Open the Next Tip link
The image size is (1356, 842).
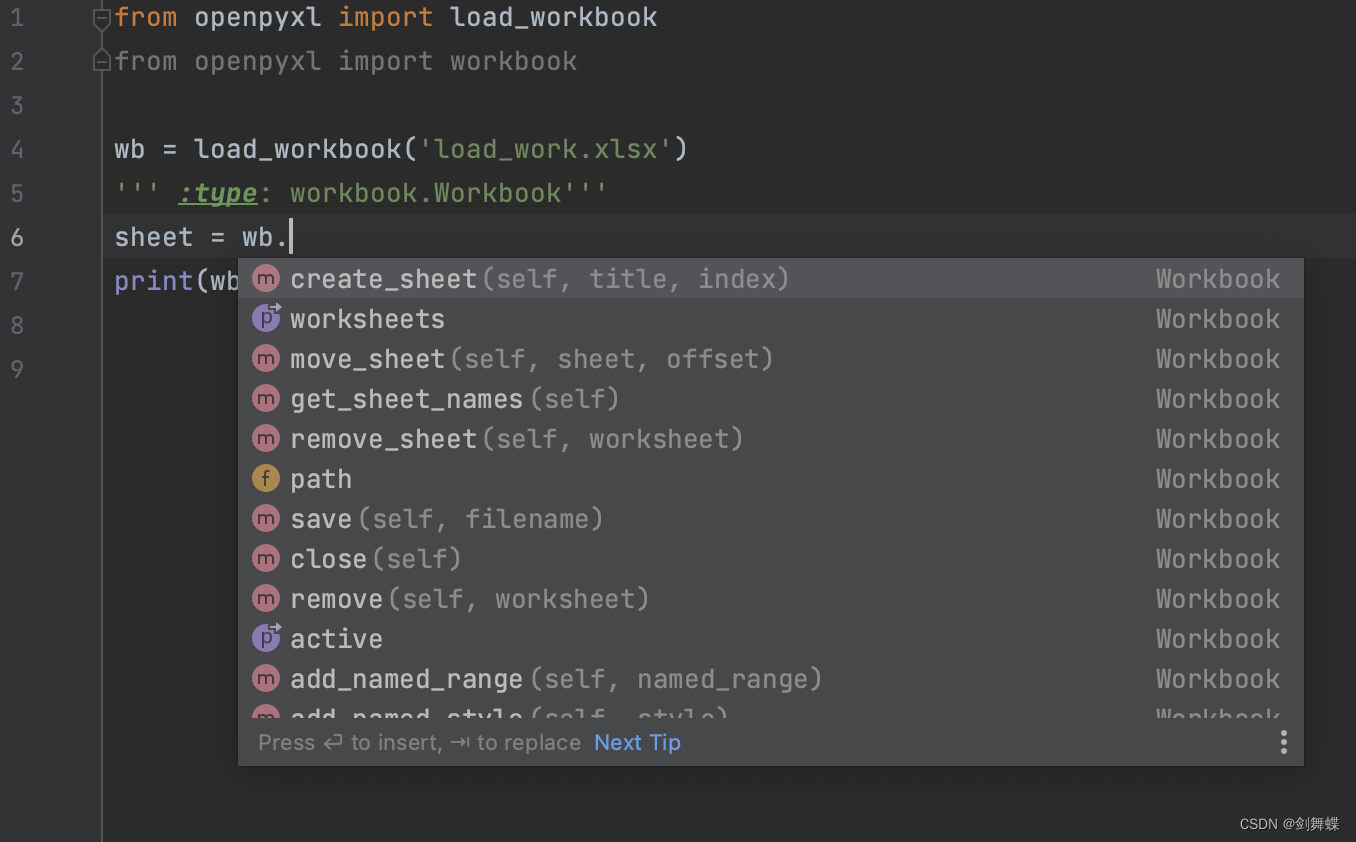pos(637,742)
